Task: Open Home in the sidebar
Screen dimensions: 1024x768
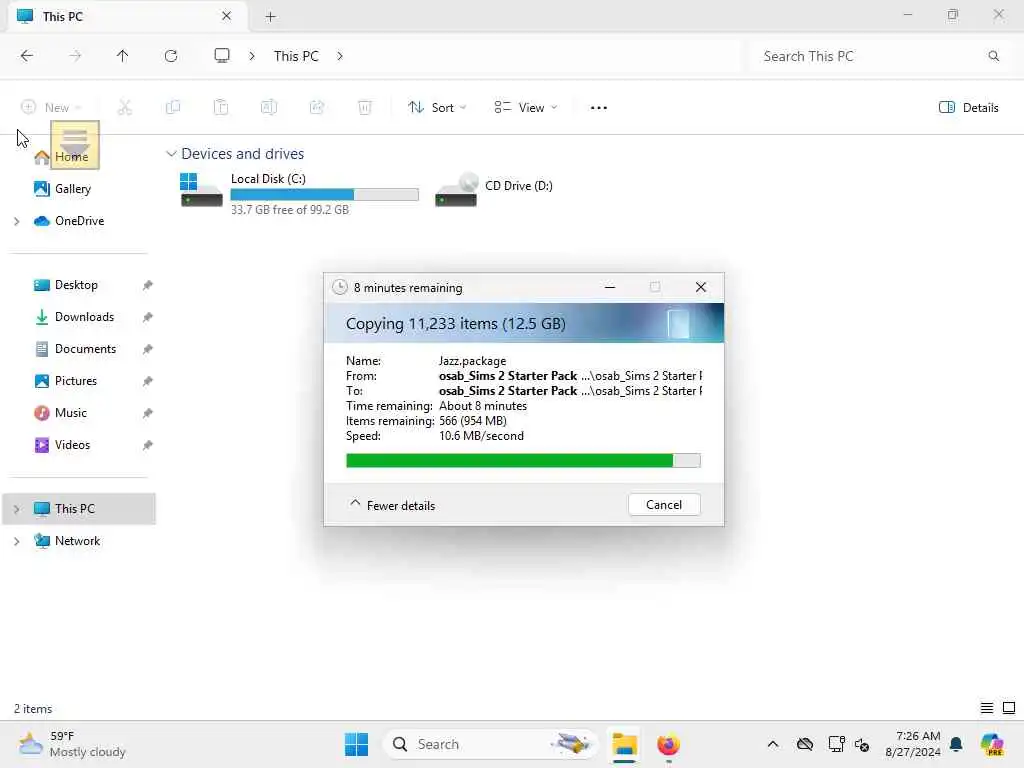Action: 71,157
